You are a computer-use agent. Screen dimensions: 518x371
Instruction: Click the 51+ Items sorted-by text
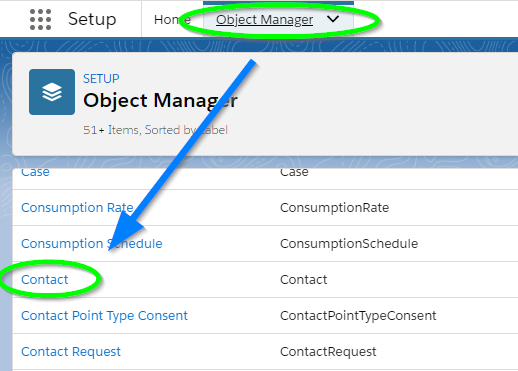tap(155, 130)
